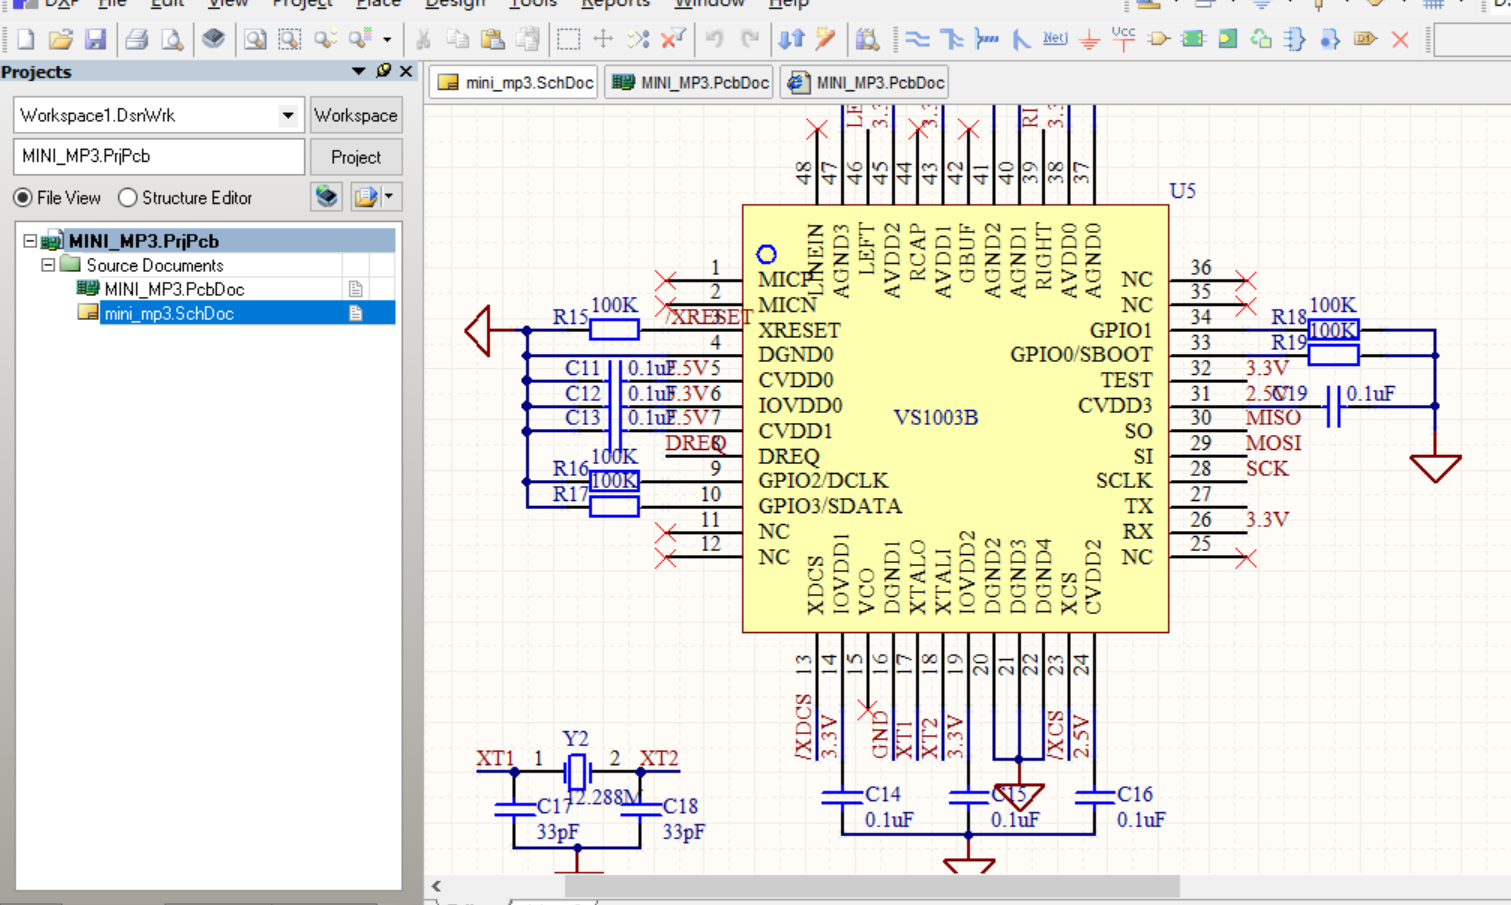Place a VCC power port
This screenshot has width=1511, height=905.
(x=1123, y=39)
